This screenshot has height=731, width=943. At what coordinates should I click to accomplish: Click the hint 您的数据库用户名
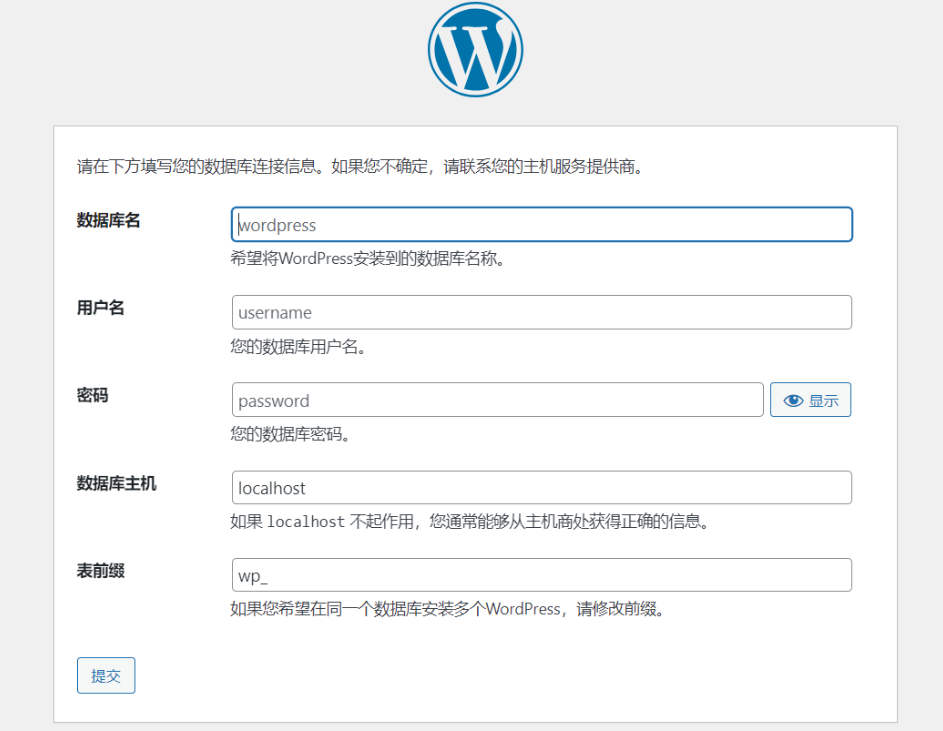pyautogui.click(x=298, y=347)
